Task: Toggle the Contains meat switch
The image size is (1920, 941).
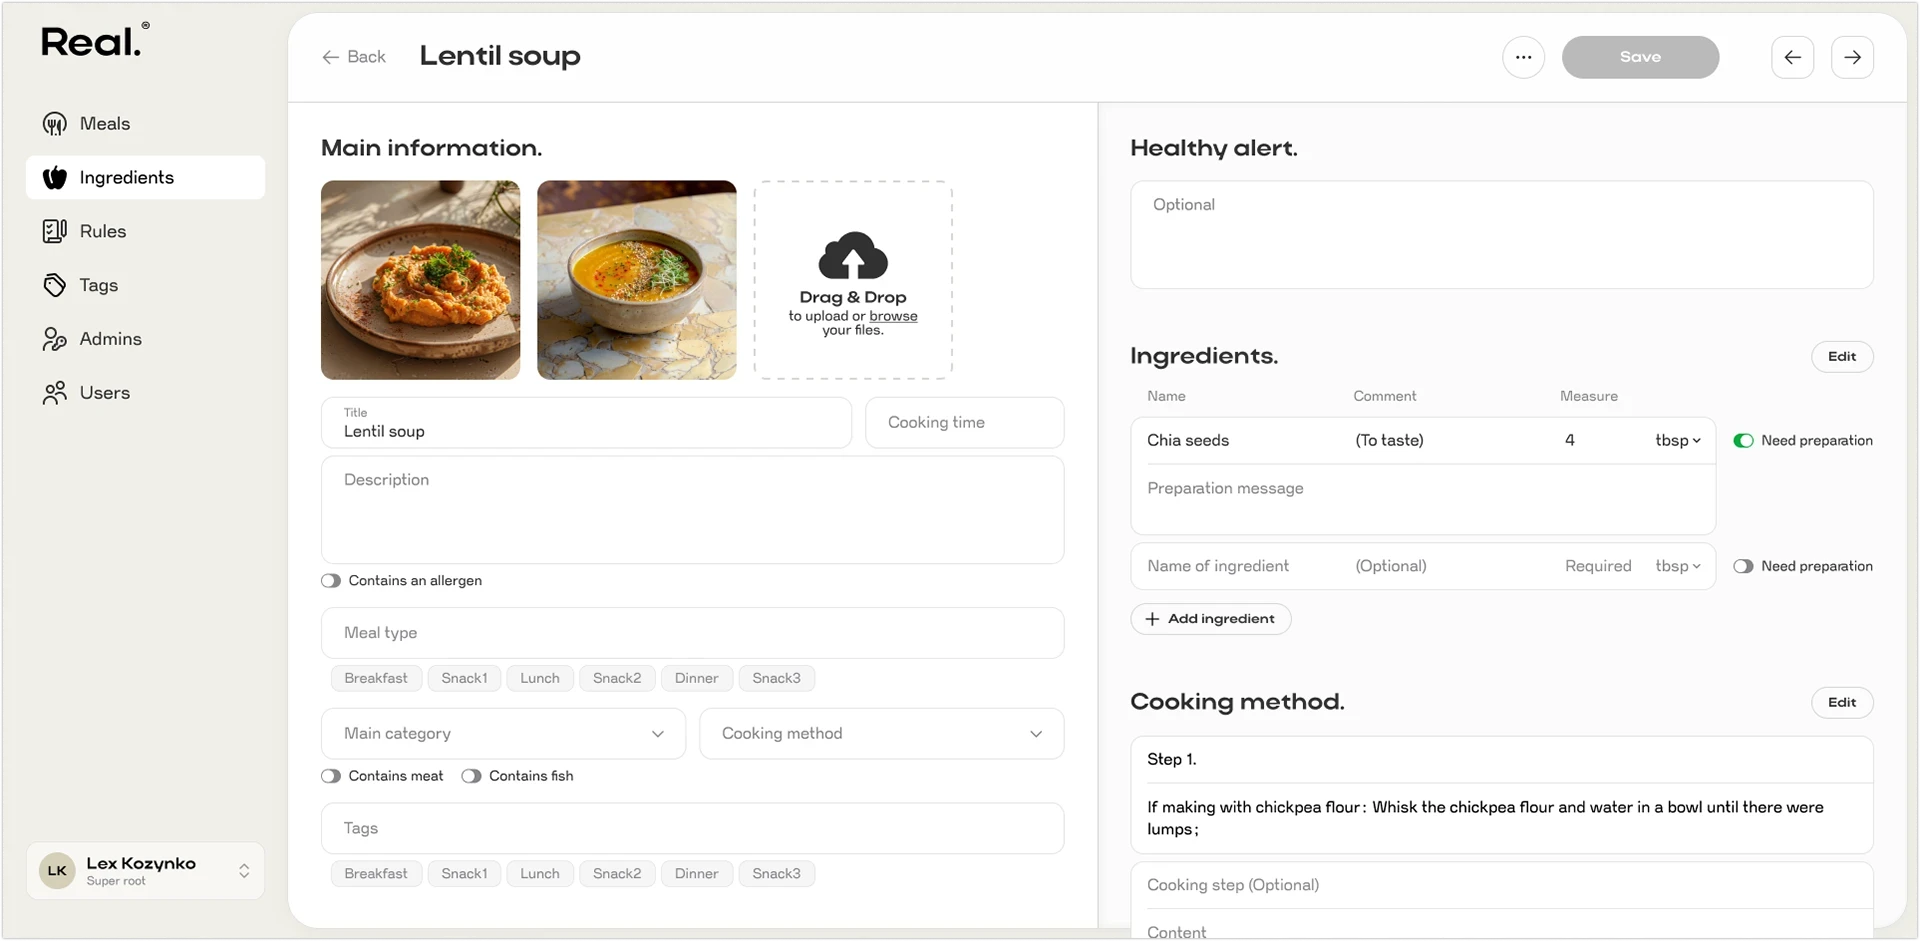Action: (331, 776)
